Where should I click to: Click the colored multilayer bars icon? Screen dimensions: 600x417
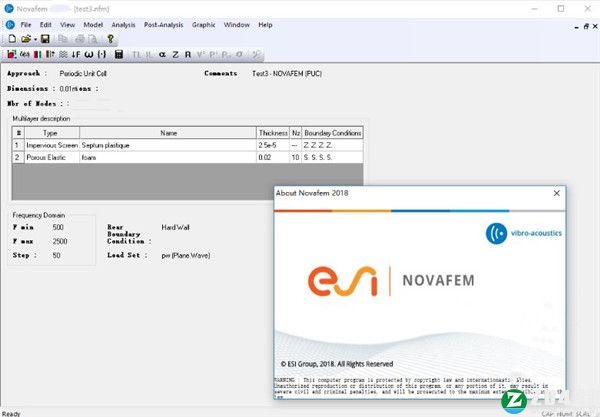coord(38,54)
